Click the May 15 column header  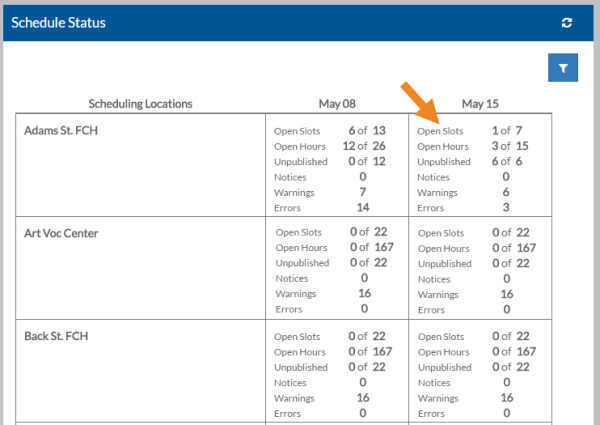[480, 104]
